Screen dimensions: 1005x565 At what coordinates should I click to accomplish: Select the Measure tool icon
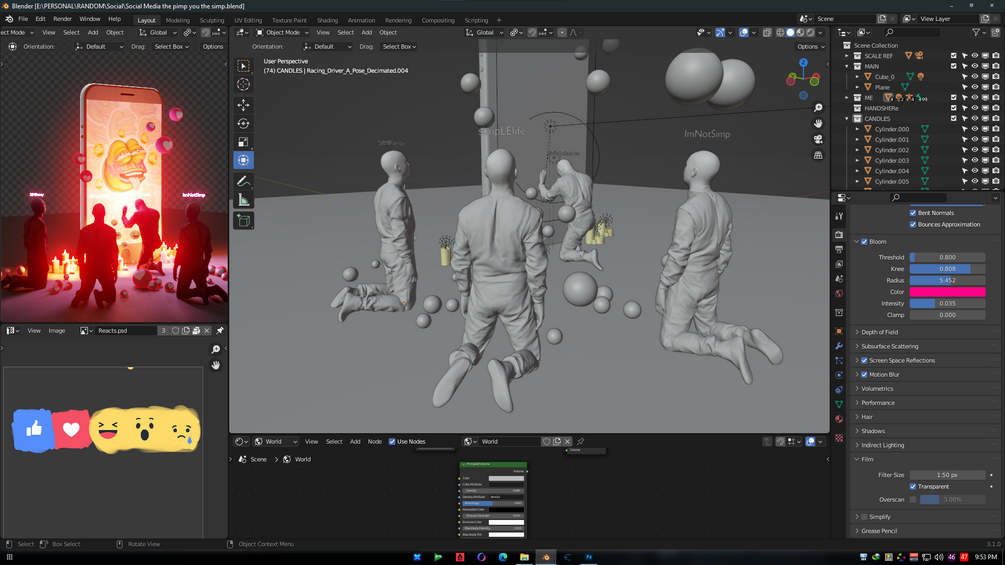click(x=244, y=201)
